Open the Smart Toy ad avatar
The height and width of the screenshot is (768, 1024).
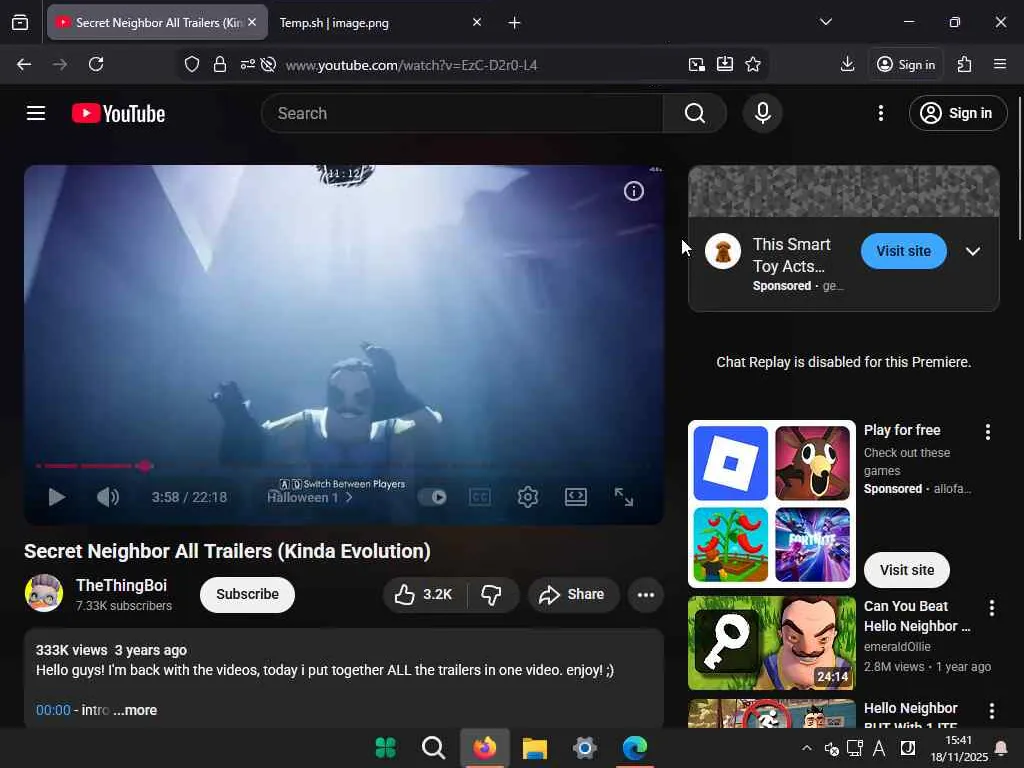pos(723,251)
